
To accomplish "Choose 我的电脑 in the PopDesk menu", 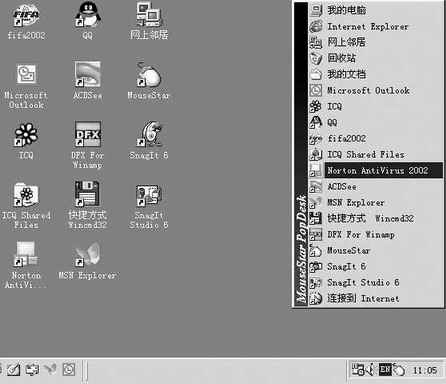I will pyautogui.click(x=376, y=10).
